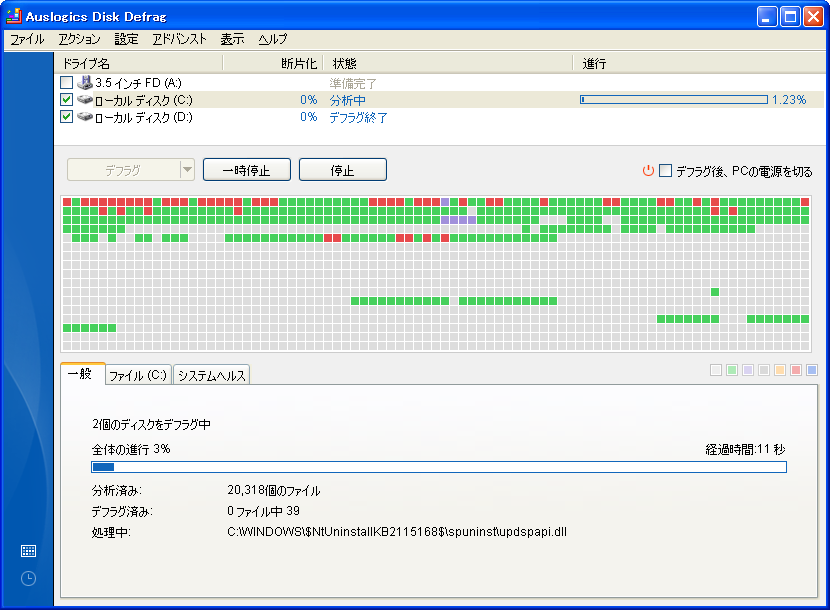Viewport: 830px width, 610px height.
Task: Click the greyed-out デフラグ button
Action: tap(123, 170)
